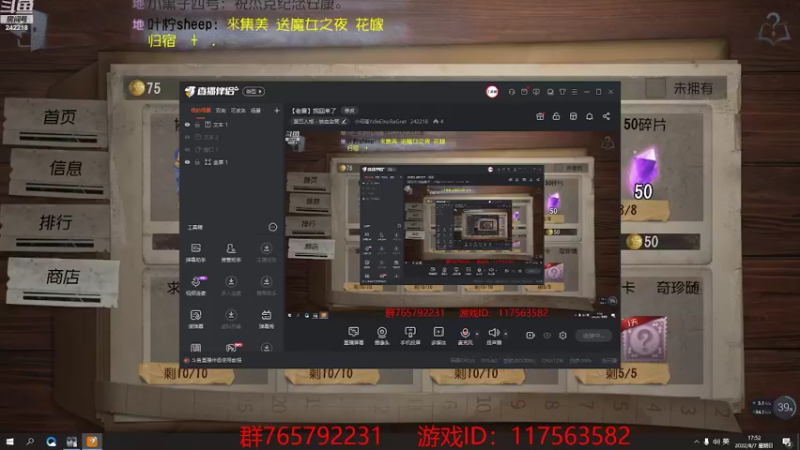Open the hamburger menu in title bar
The height and width of the screenshot is (450, 800).
[x=574, y=92]
